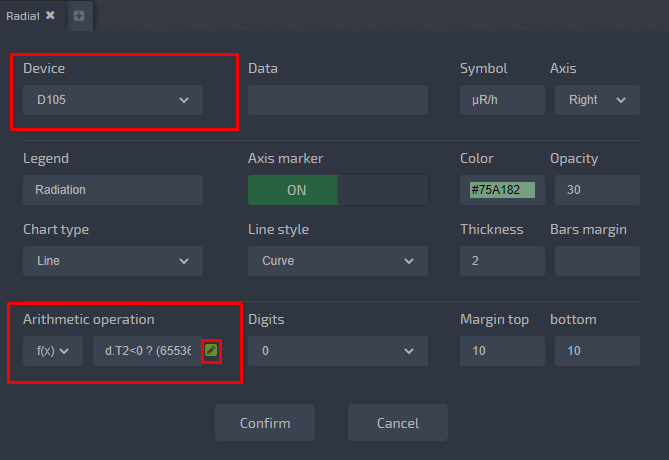Image resolution: width=669 pixels, height=460 pixels.
Task: Cancel the chart settings dialog
Action: pyautogui.click(x=398, y=422)
